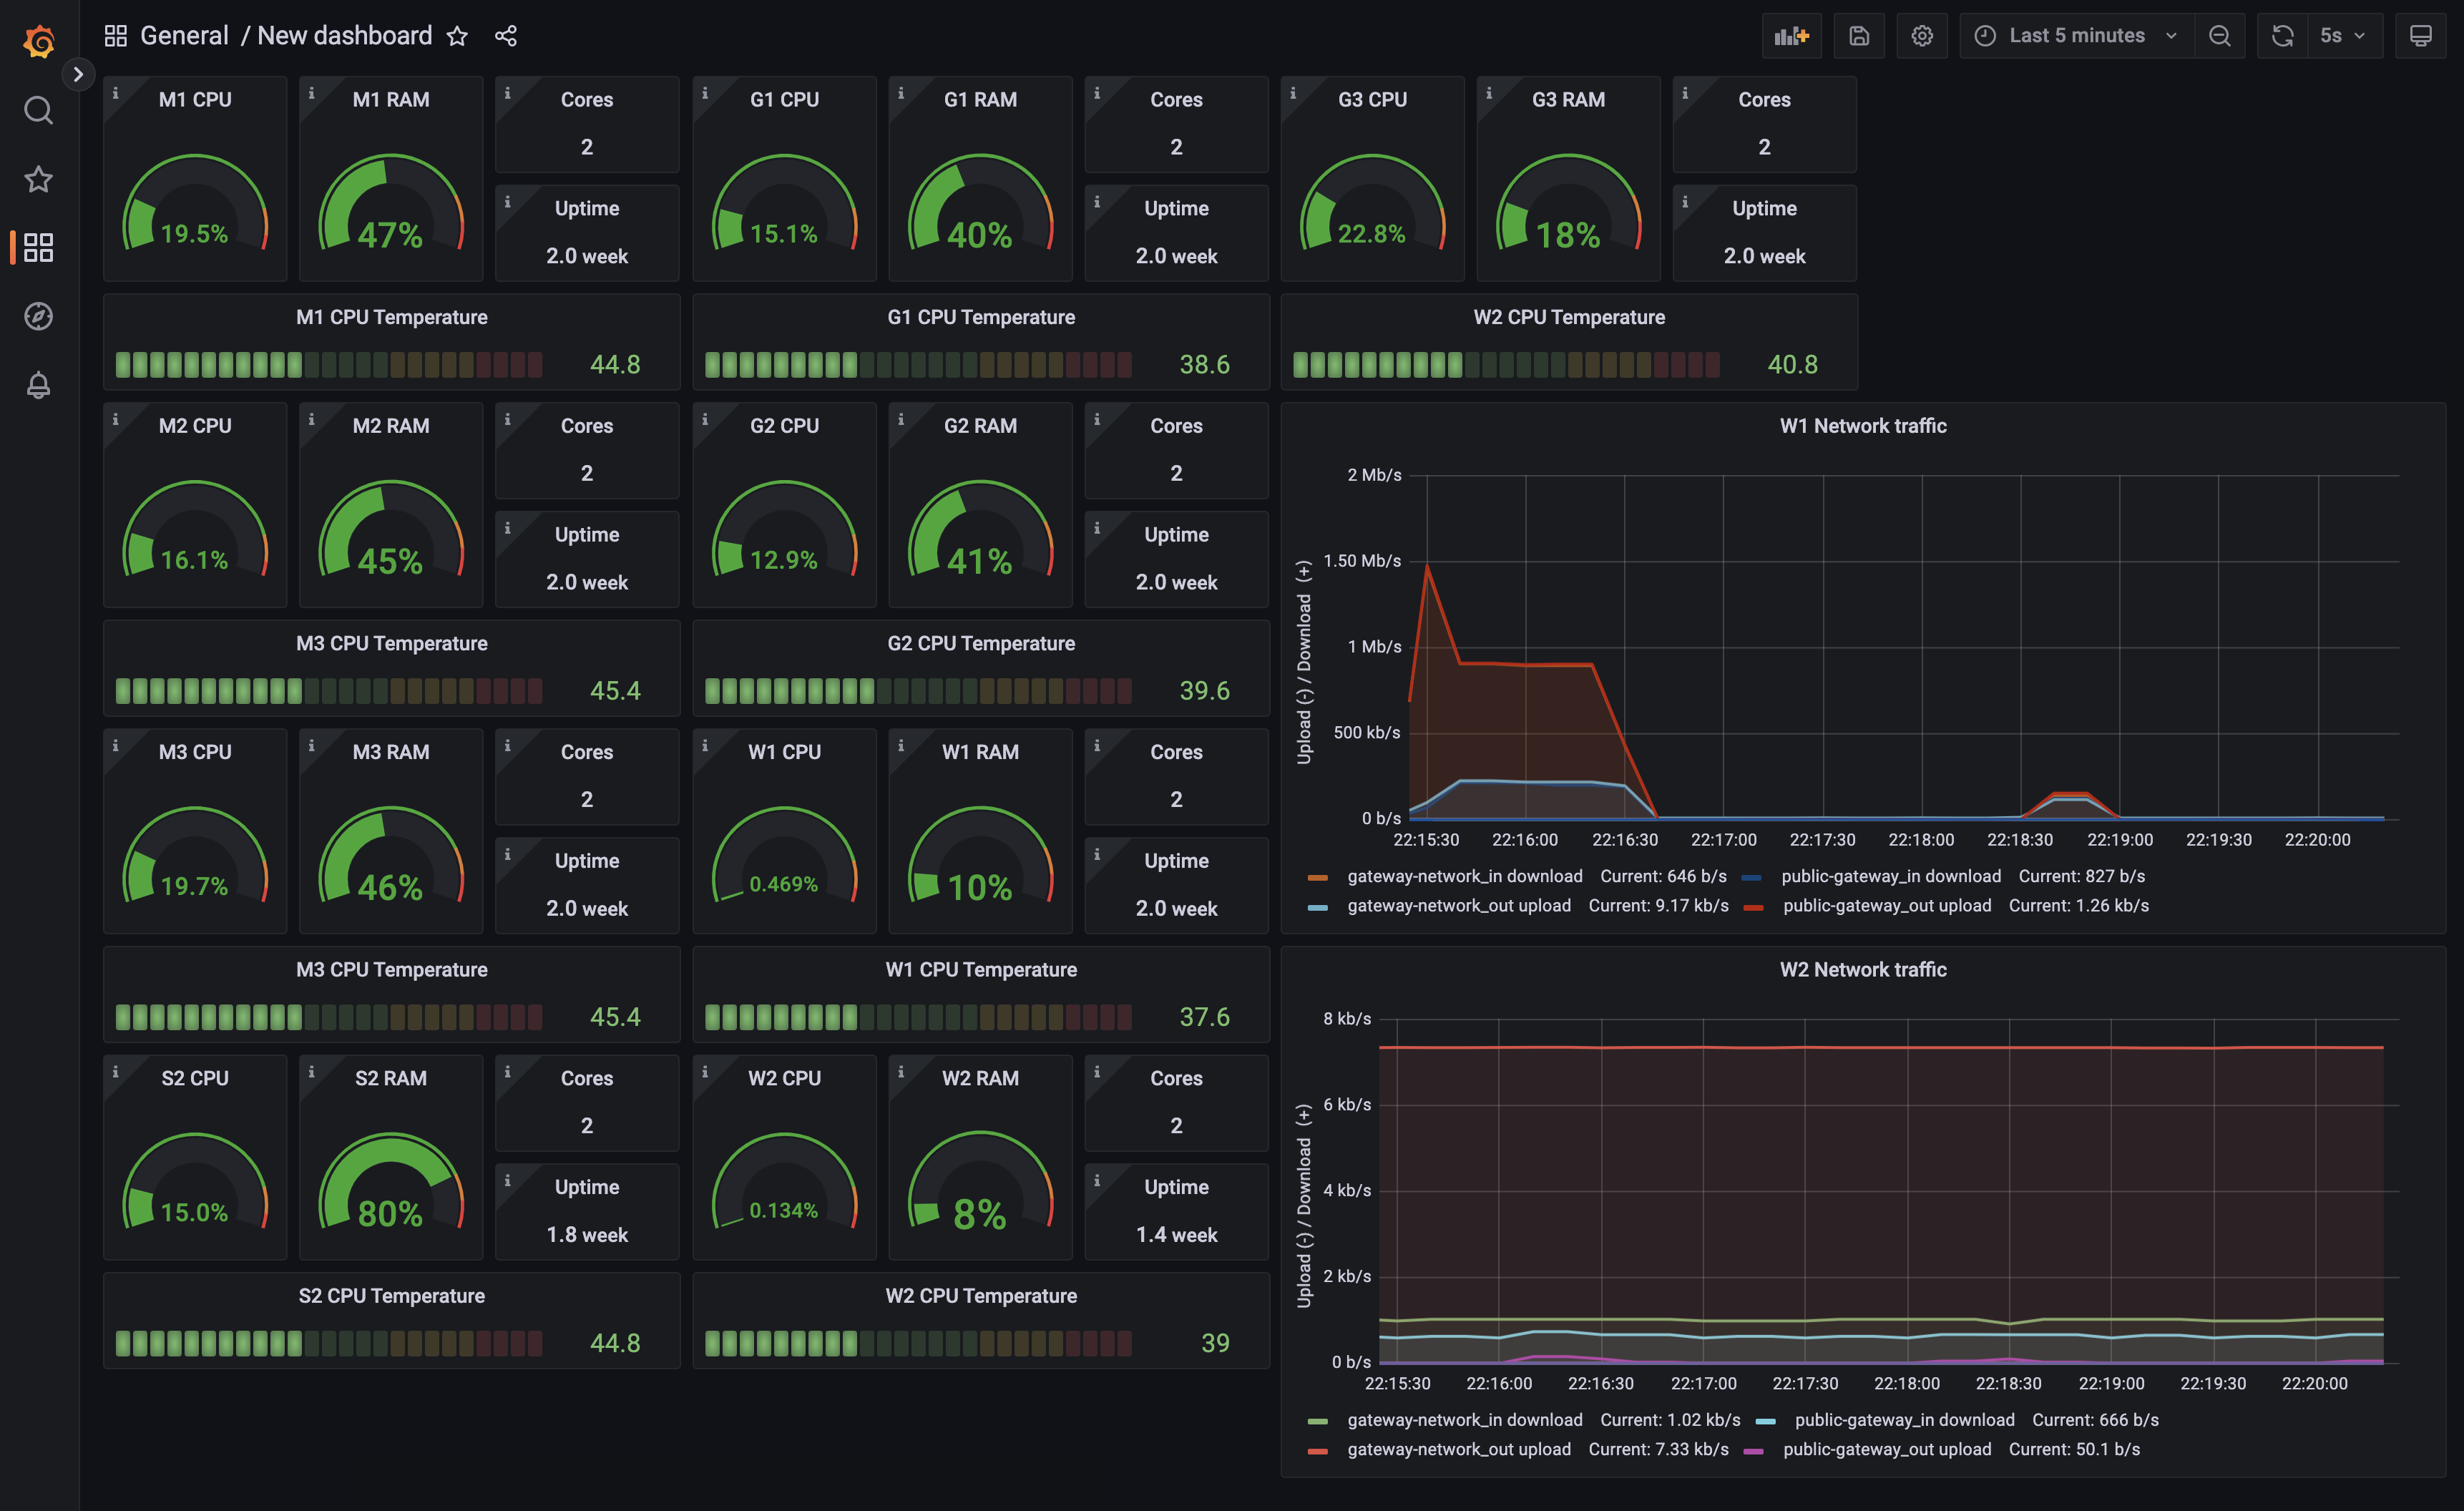Toggle gateway-network_in download series in W1 legend
2464x1511 pixels.
pyautogui.click(x=1464, y=876)
